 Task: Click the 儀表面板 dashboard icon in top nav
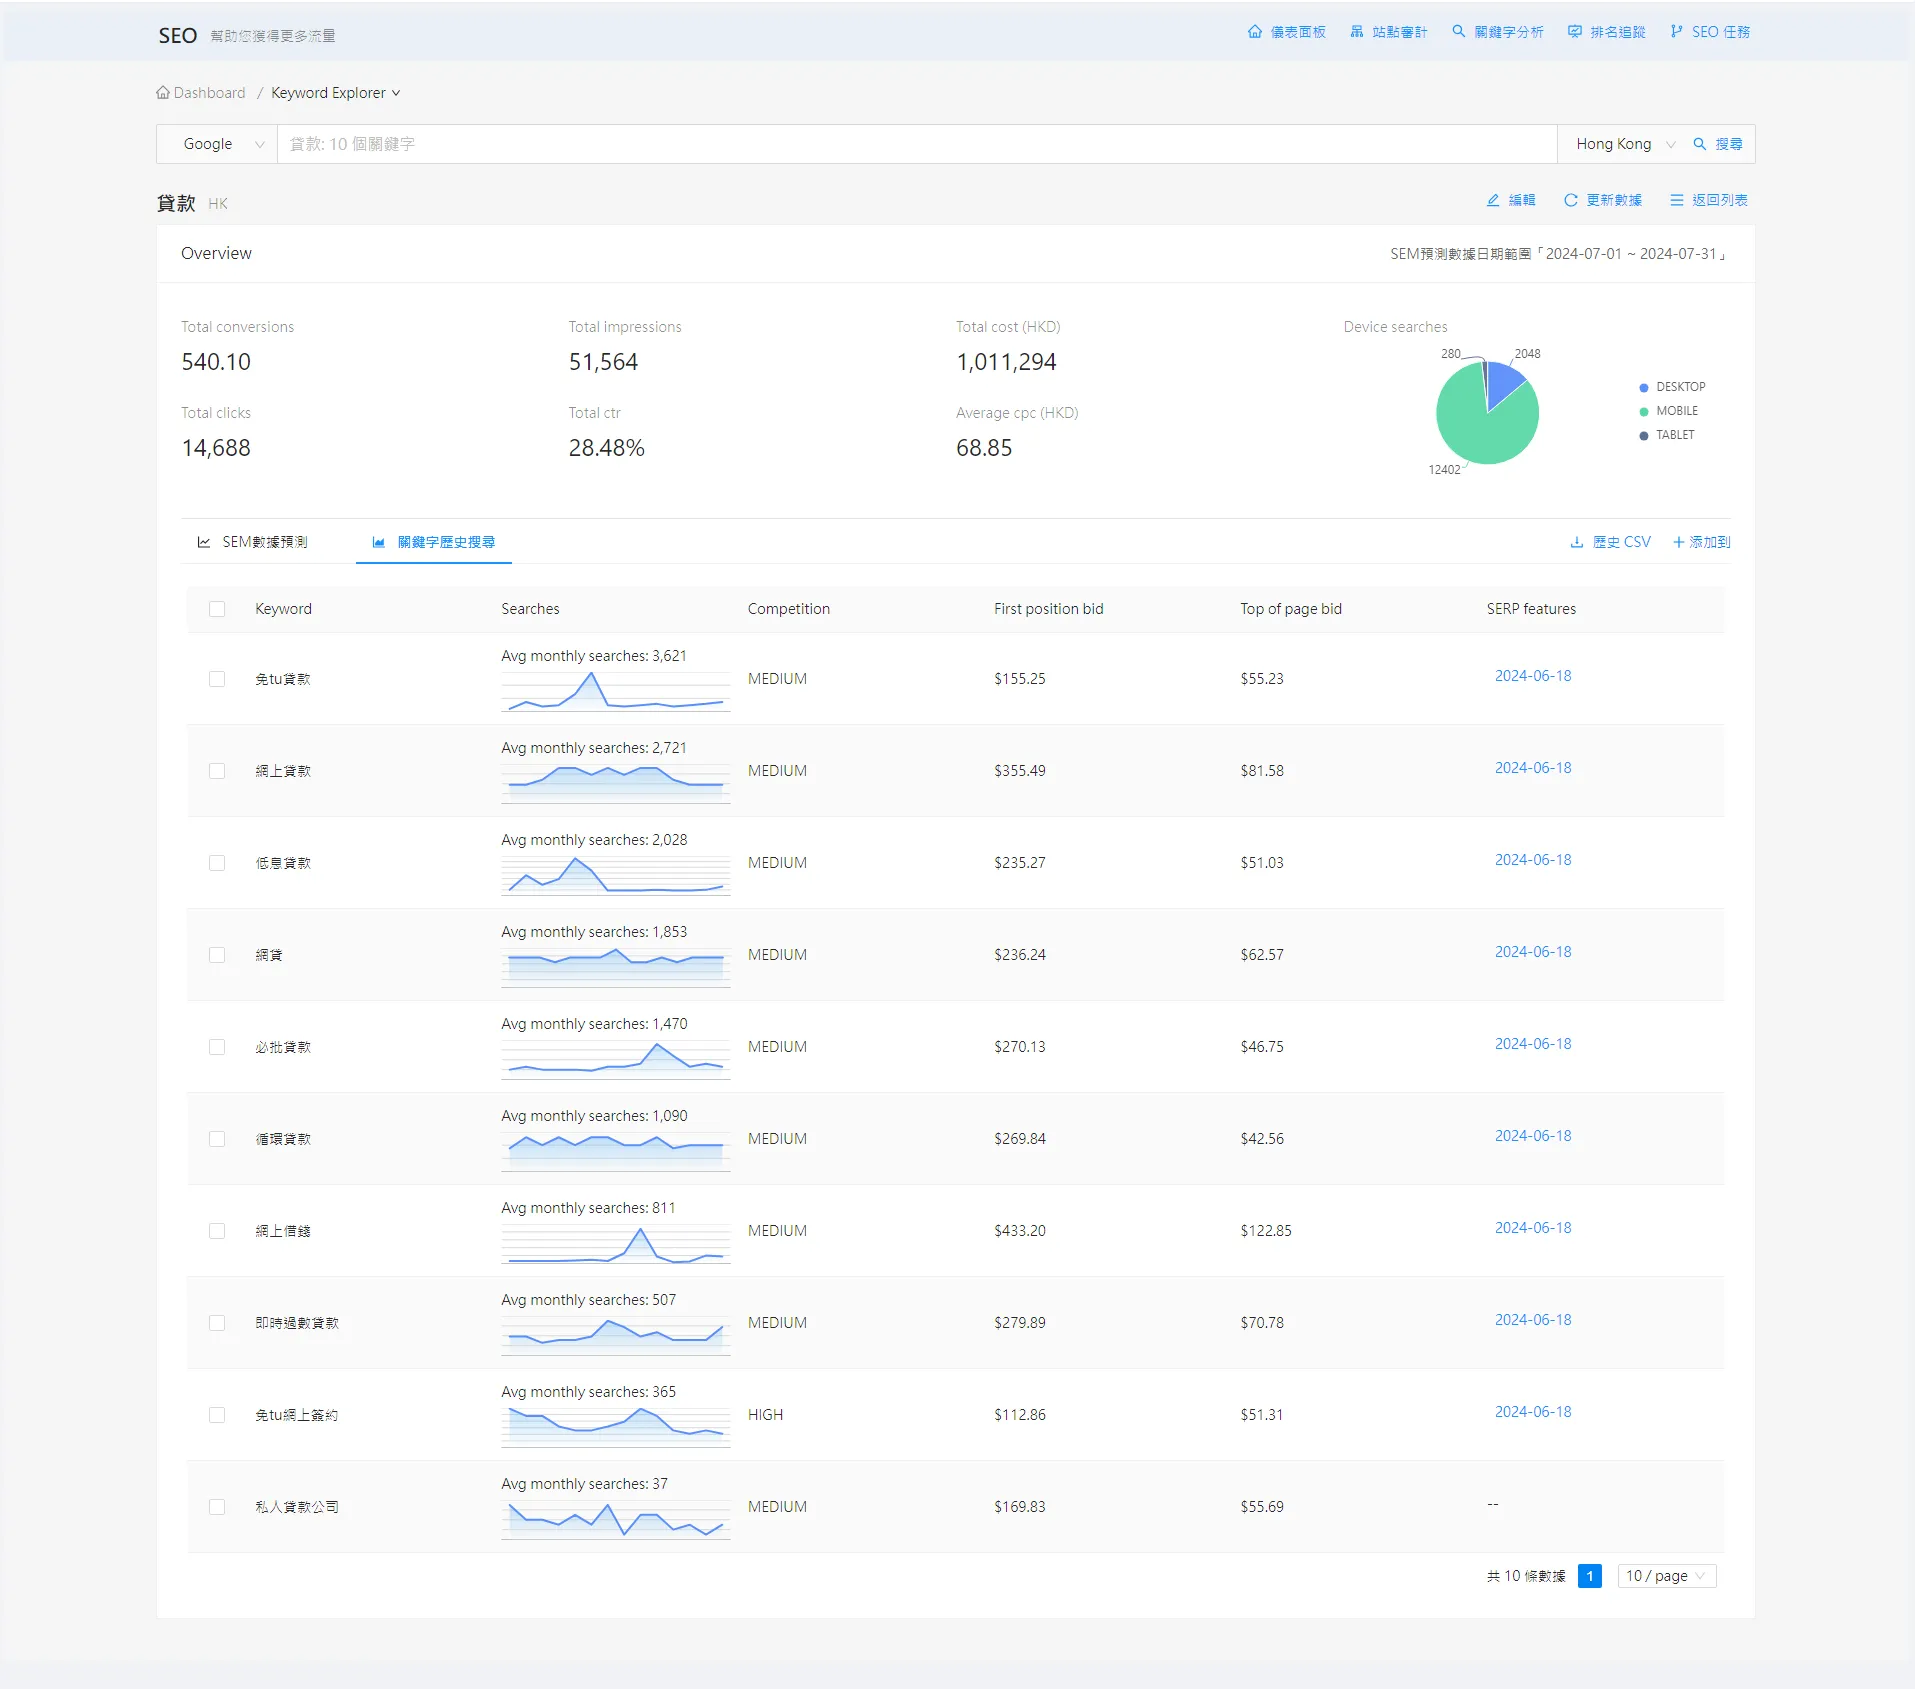click(x=1255, y=32)
